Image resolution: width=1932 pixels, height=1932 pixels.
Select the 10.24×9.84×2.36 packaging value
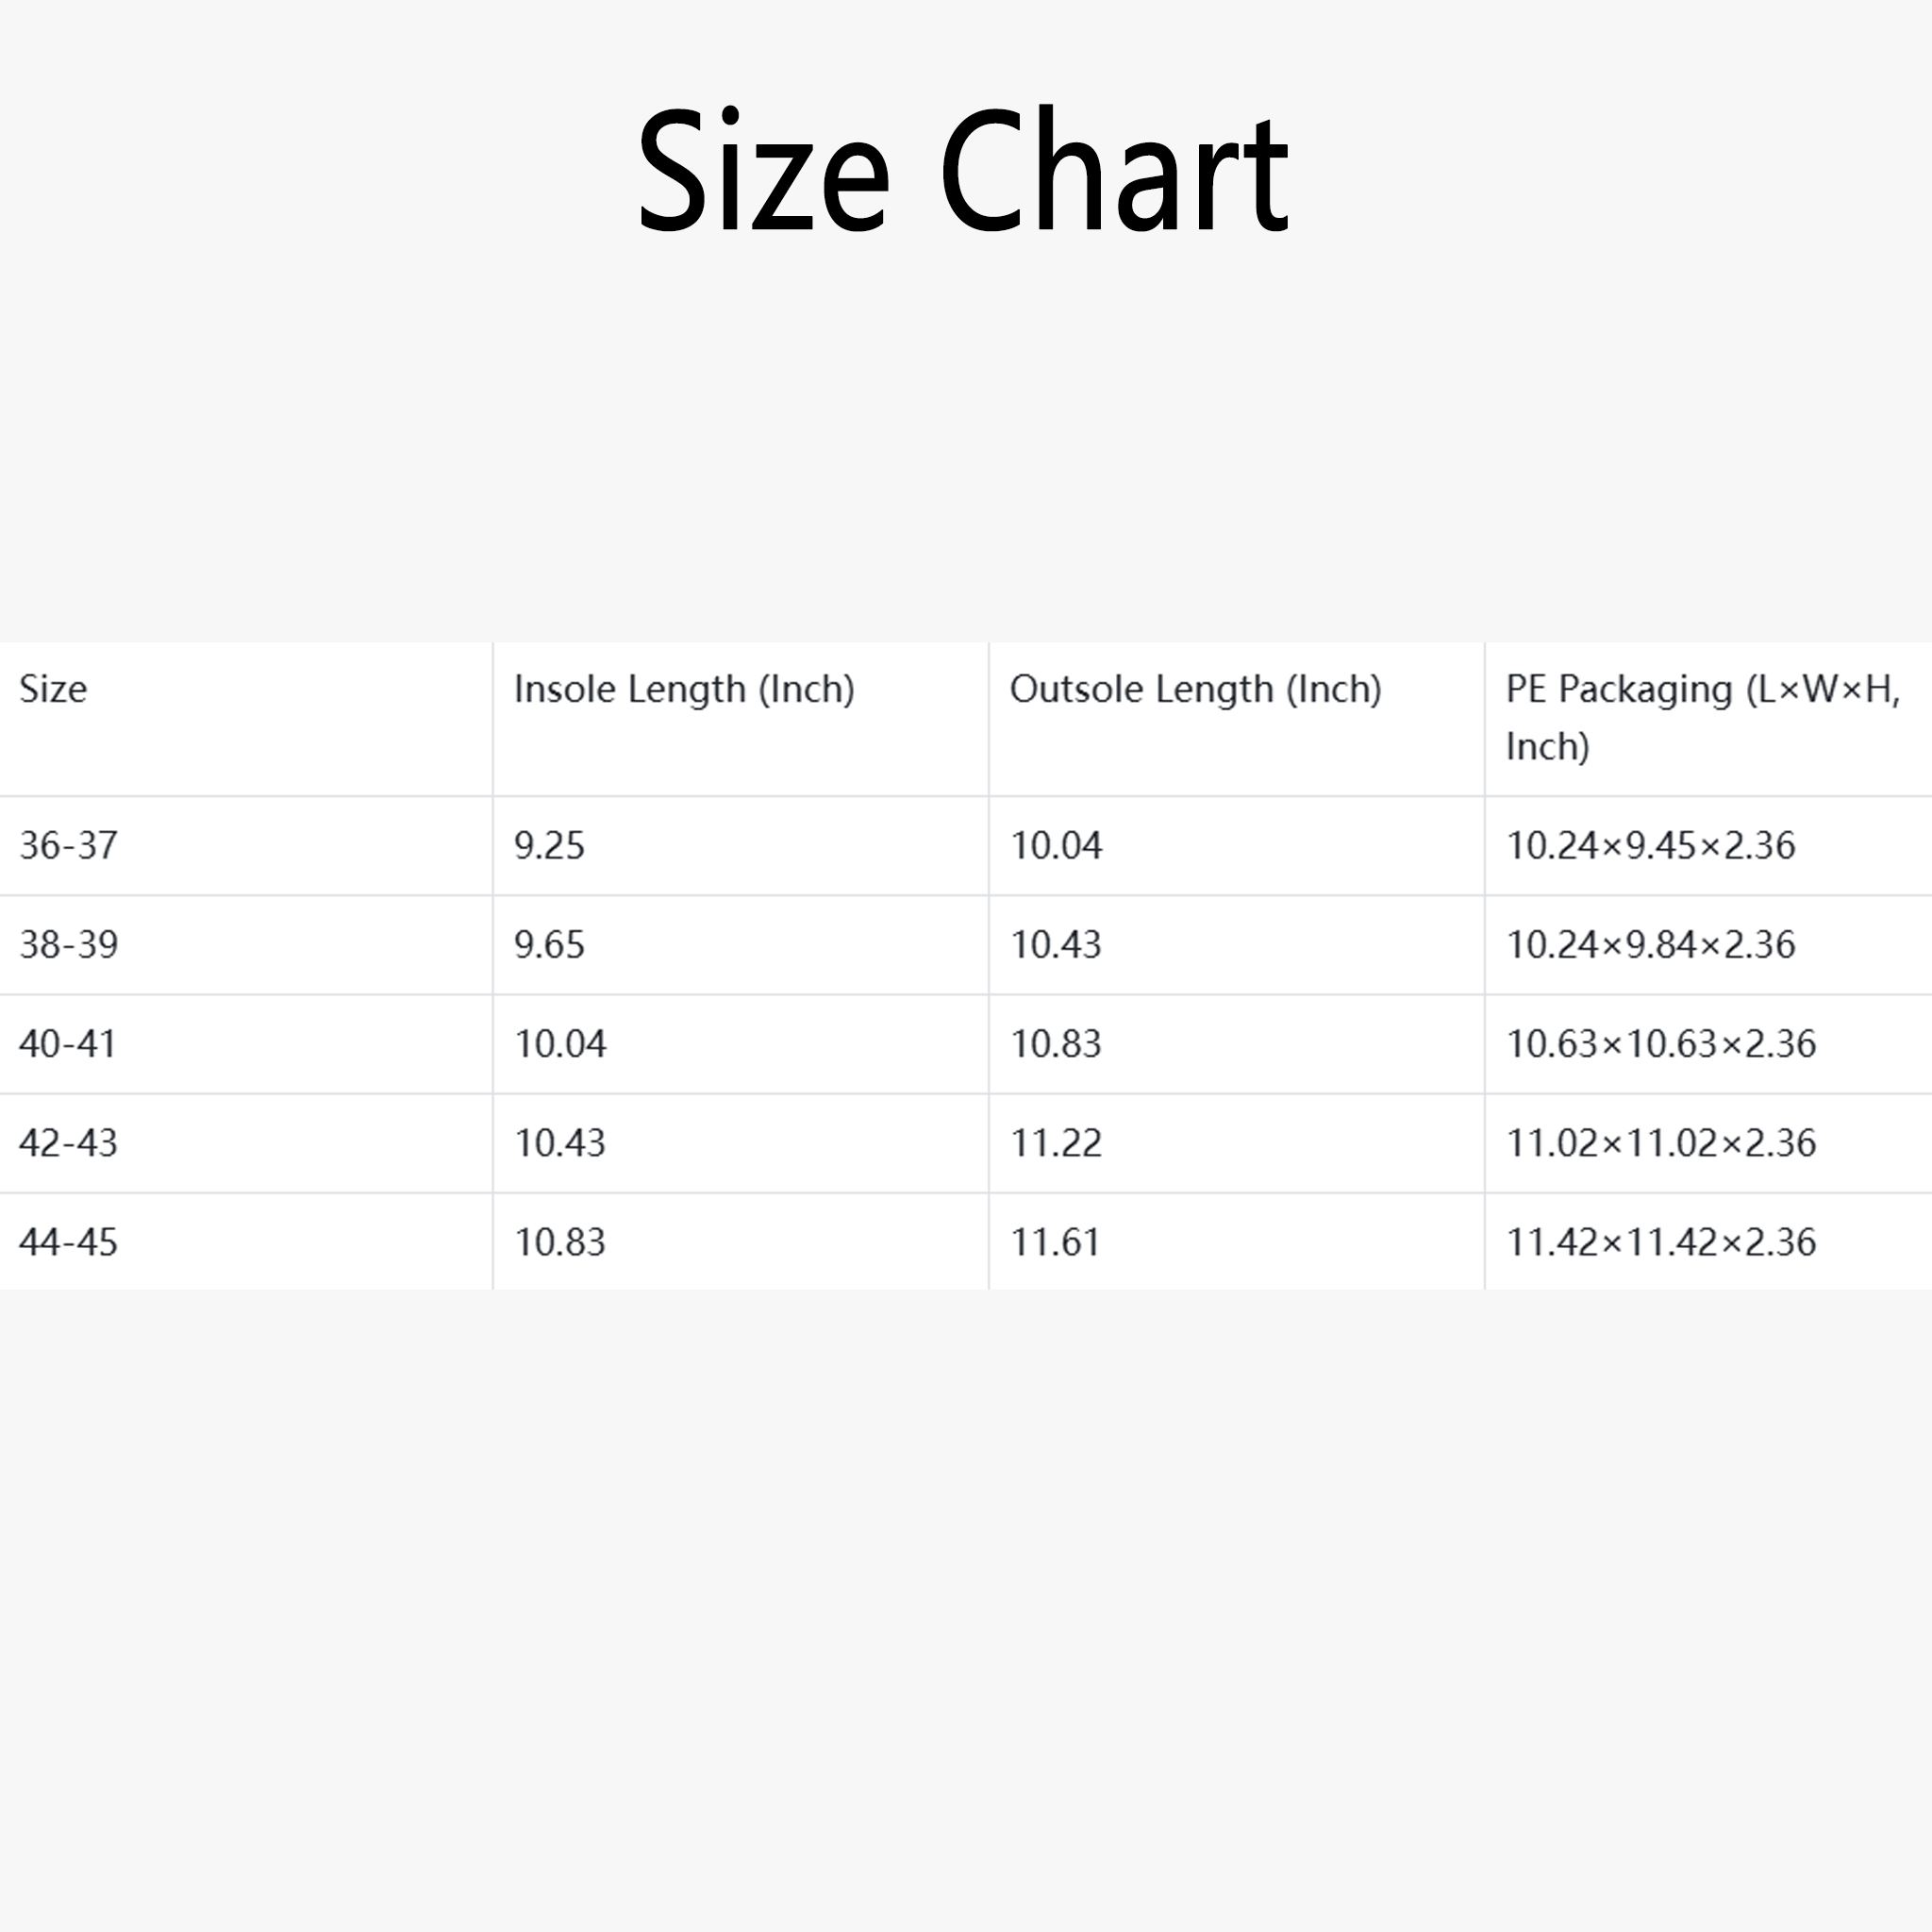(x=1650, y=945)
